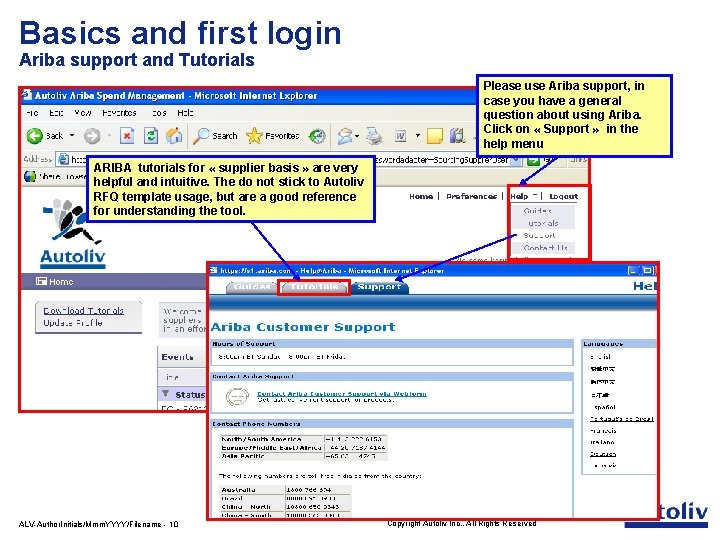Click the History clock icon

pyautogui.click(x=317, y=135)
